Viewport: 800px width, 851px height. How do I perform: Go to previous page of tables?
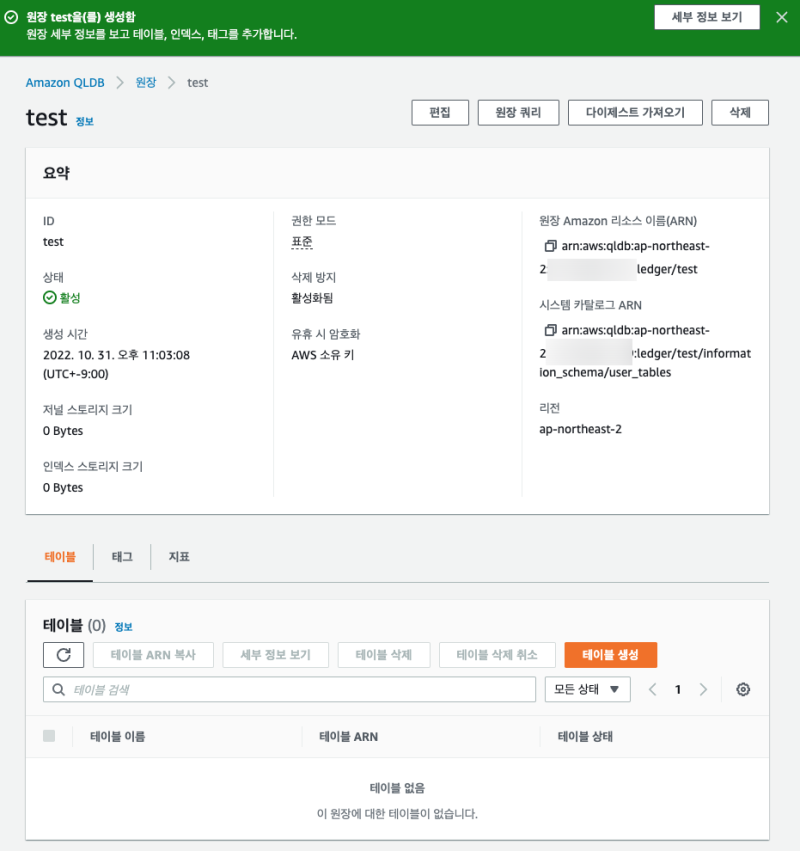coord(653,689)
